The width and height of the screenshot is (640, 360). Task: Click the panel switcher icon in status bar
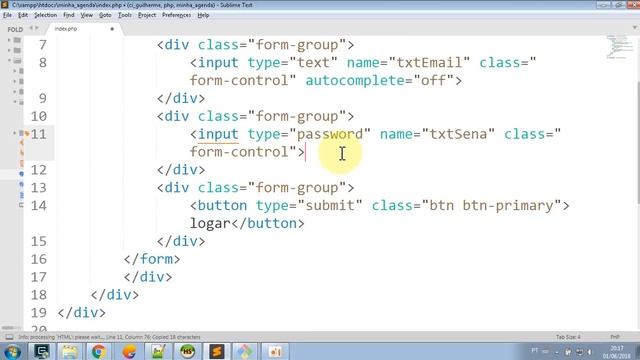click(x=9, y=337)
